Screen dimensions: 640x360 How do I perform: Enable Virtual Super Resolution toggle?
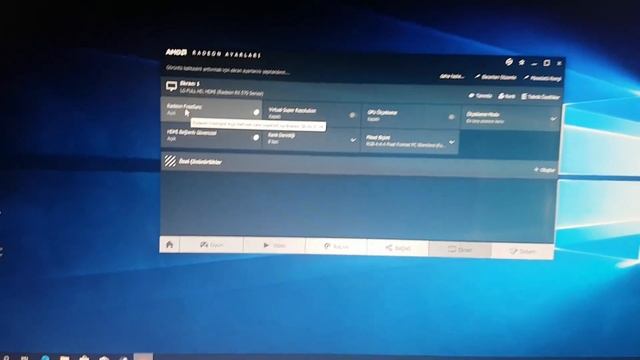coord(352,115)
